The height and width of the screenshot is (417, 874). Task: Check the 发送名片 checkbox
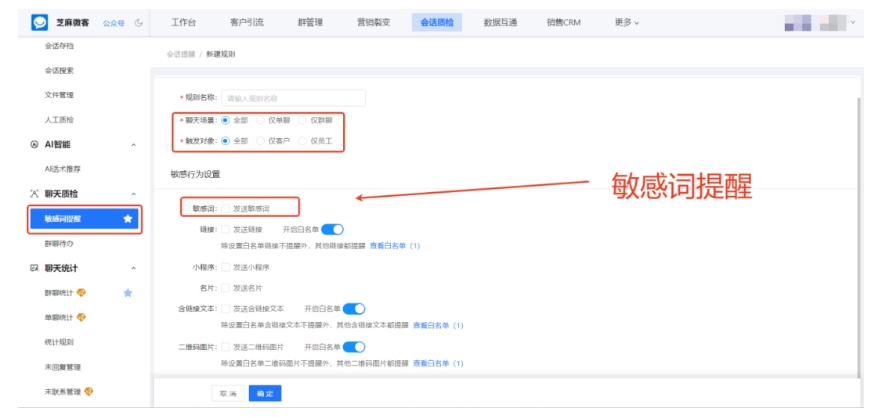tap(225, 288)
